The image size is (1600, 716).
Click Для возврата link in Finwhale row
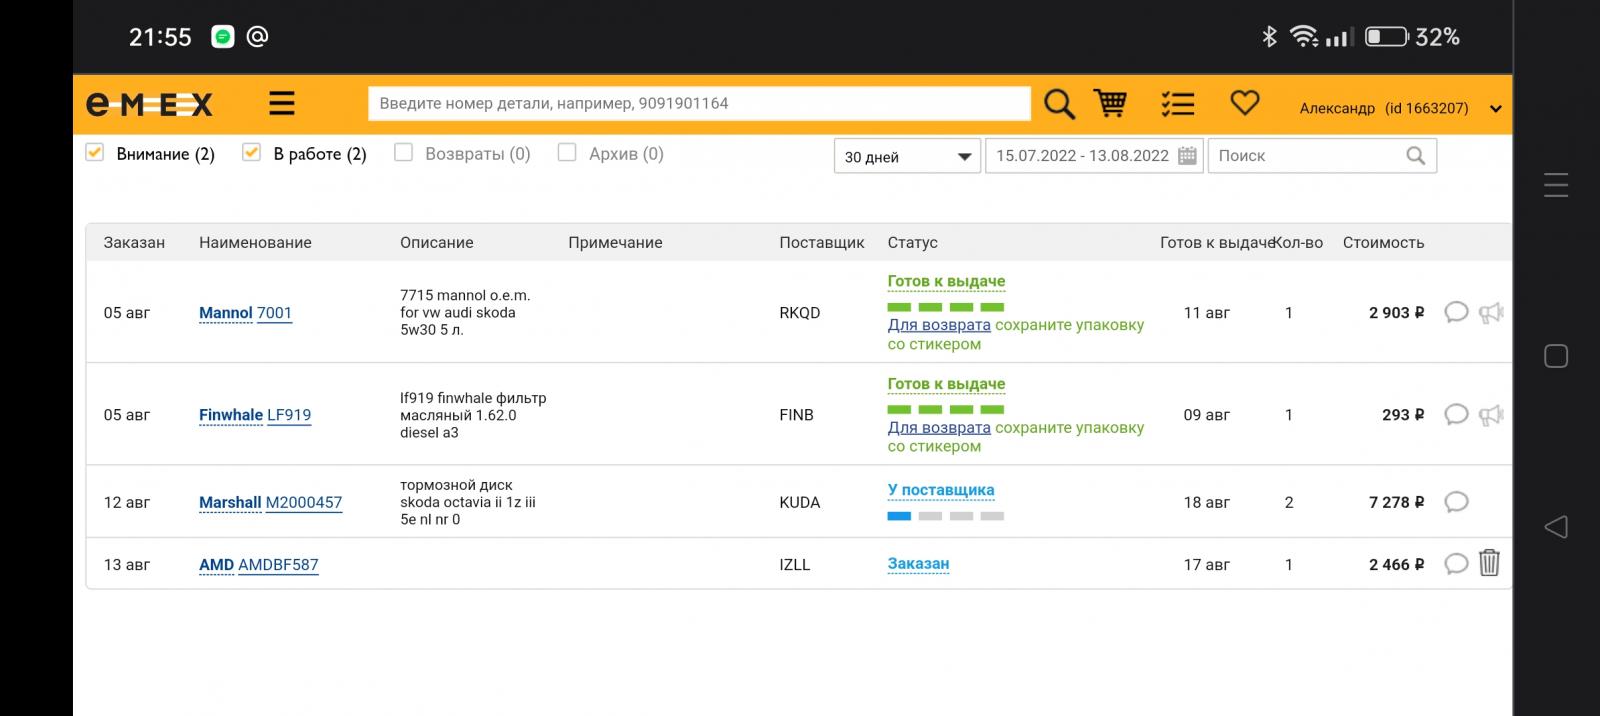939,427
